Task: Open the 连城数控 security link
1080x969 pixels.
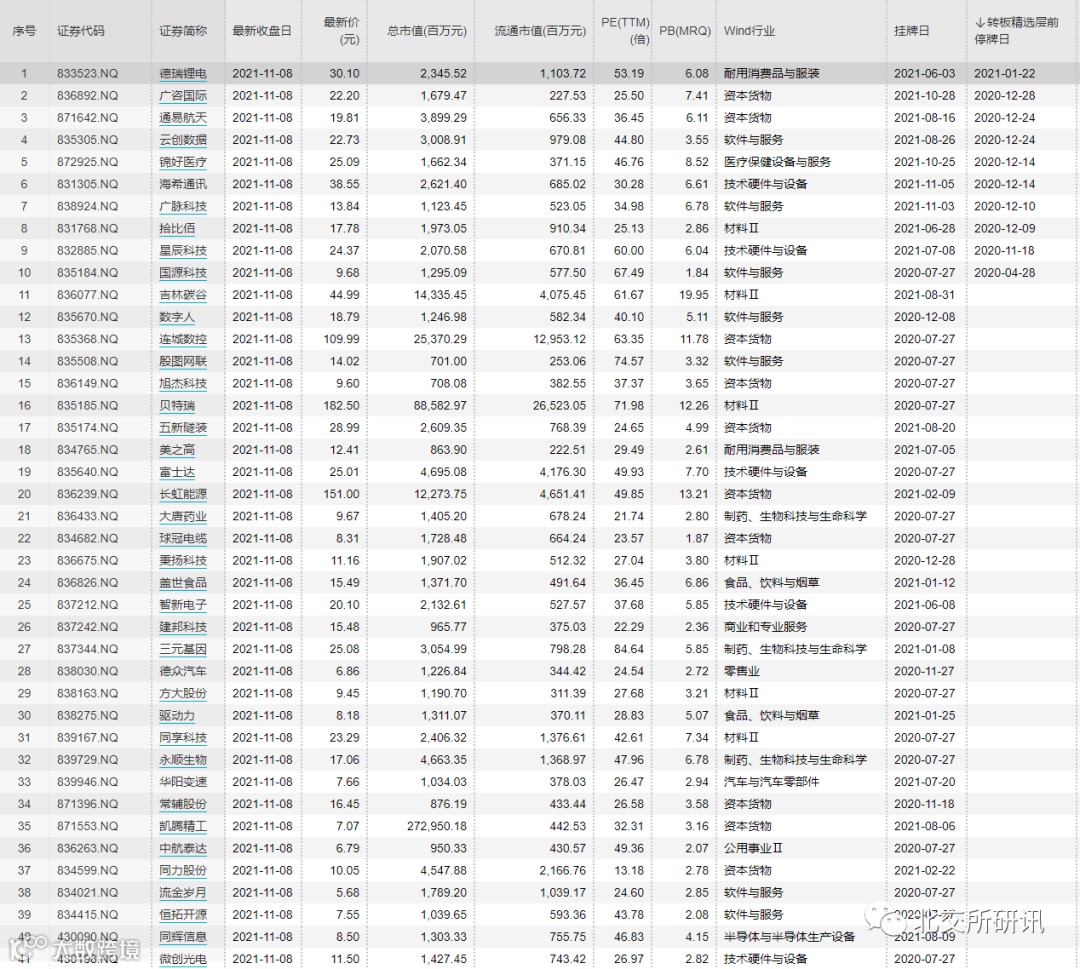Action: tap(183, 339)
